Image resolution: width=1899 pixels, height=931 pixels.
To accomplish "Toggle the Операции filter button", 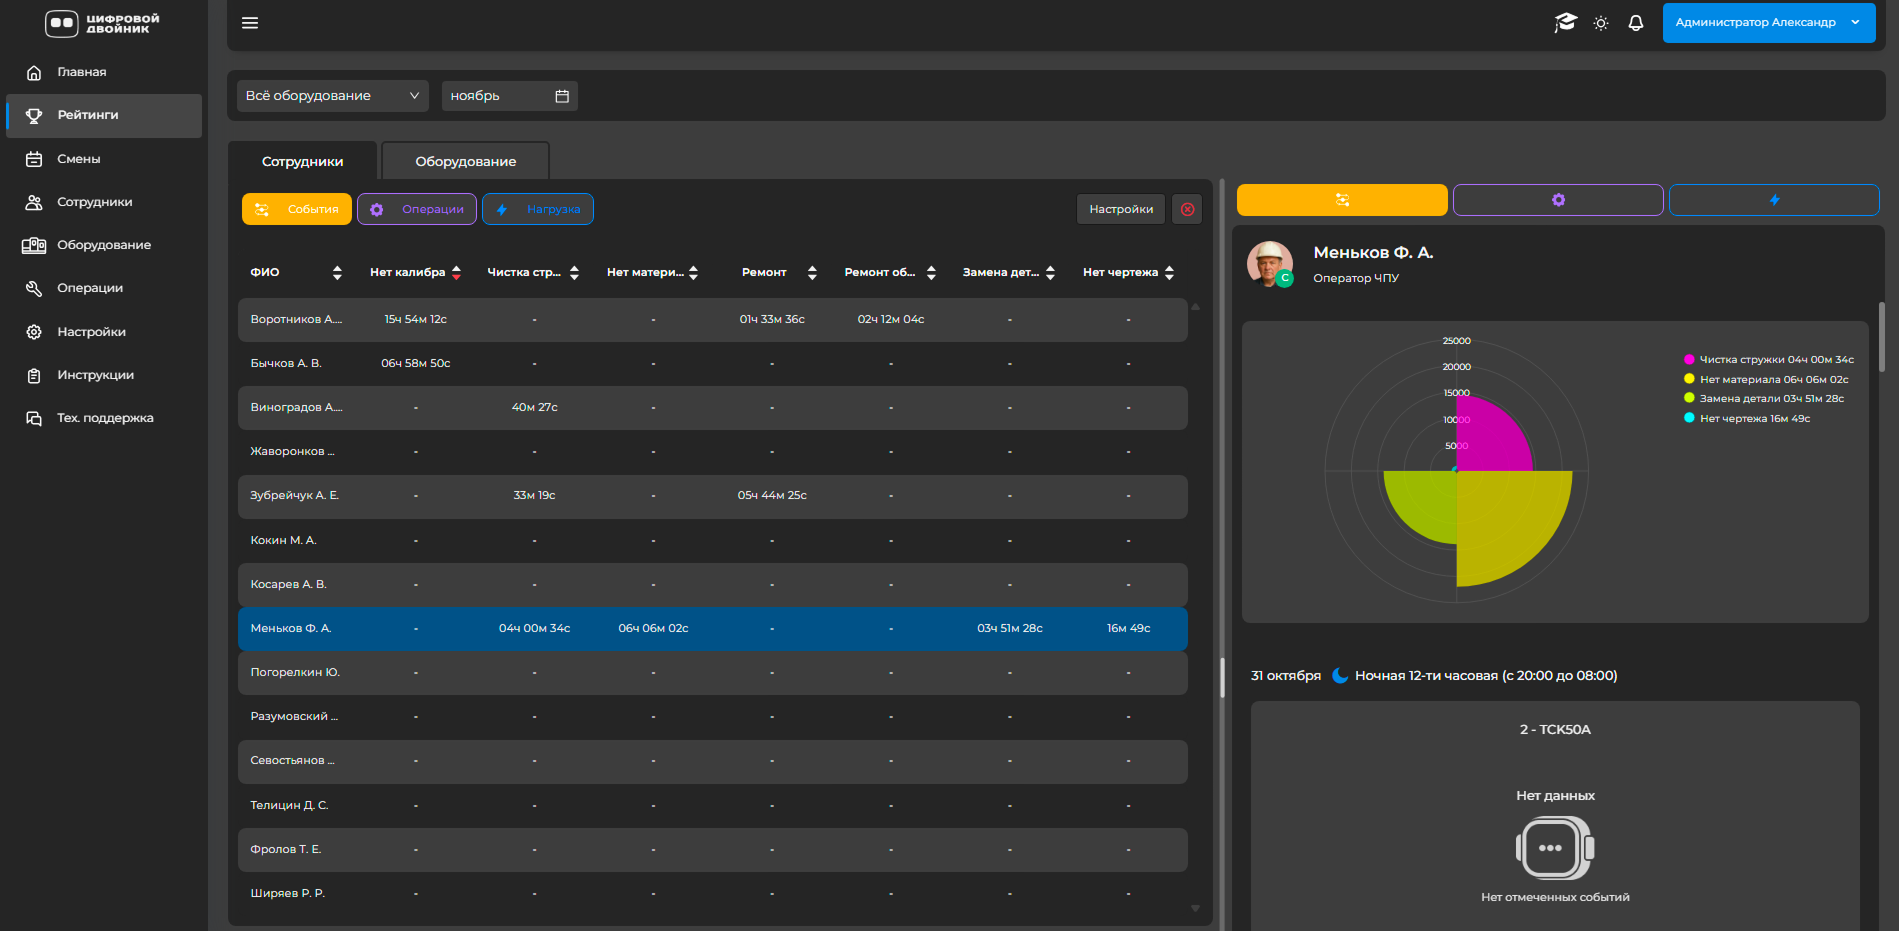I will coord(417,209).
